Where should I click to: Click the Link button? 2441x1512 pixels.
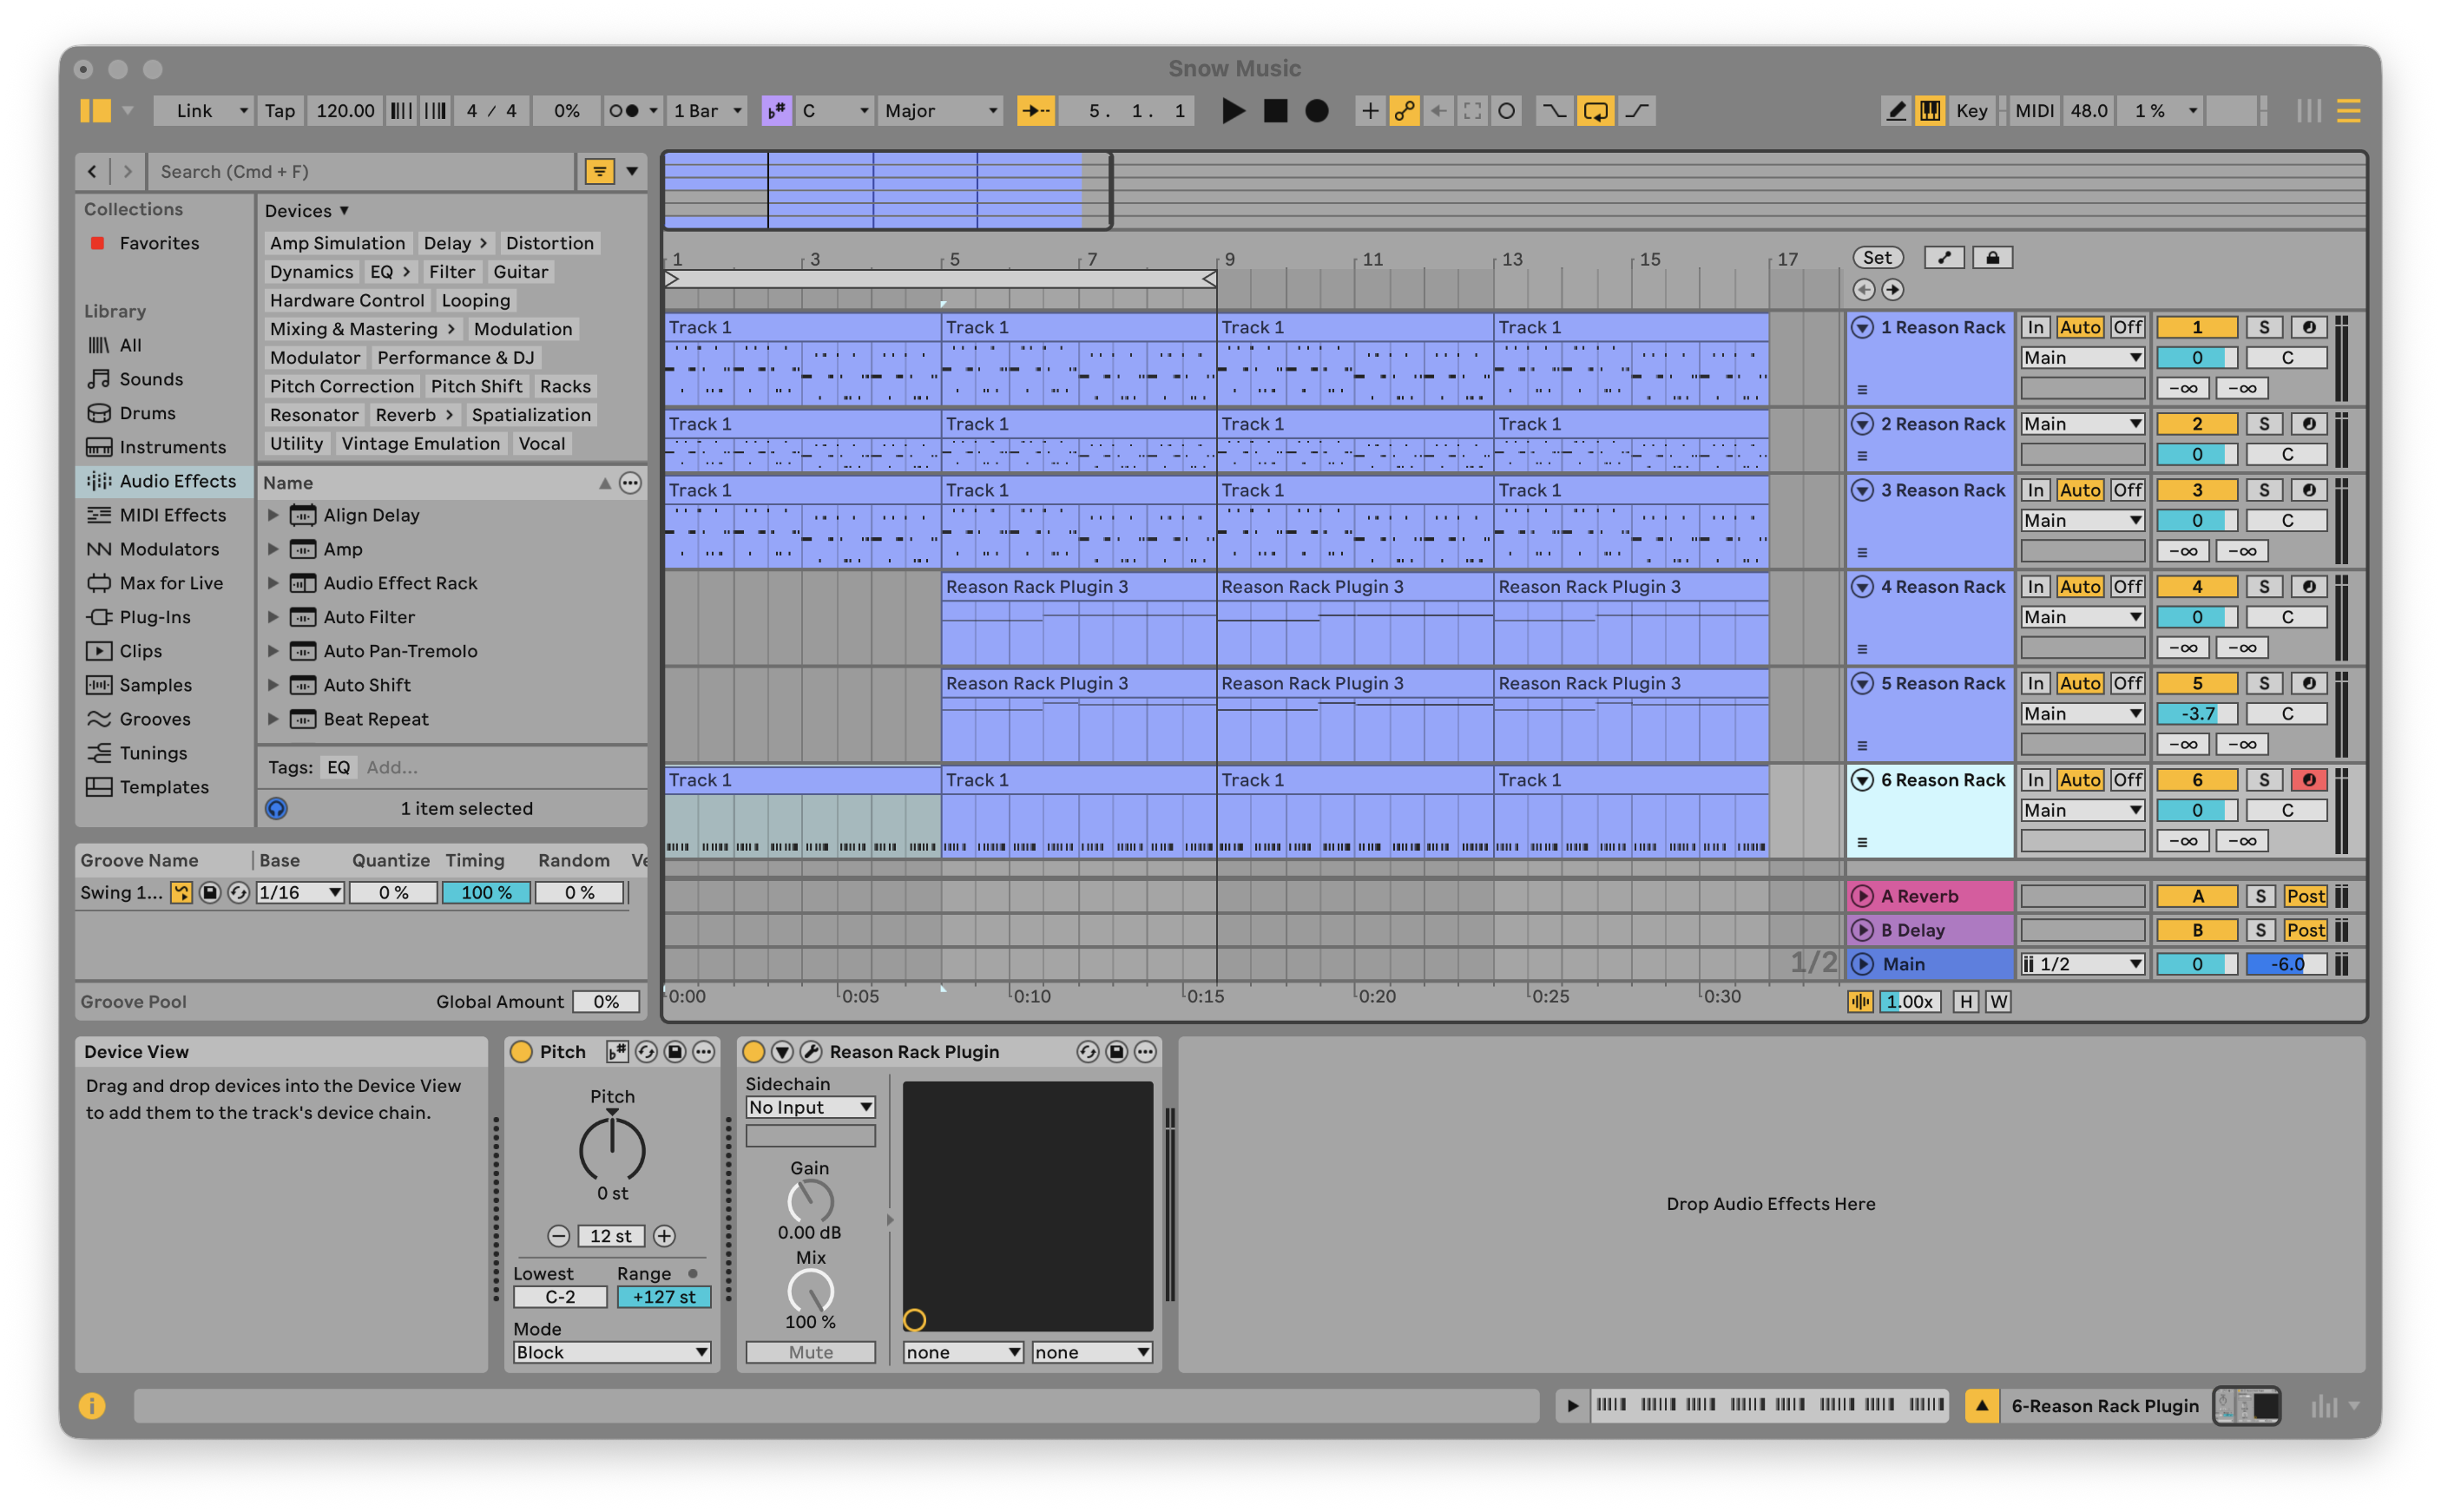[203, 111]
